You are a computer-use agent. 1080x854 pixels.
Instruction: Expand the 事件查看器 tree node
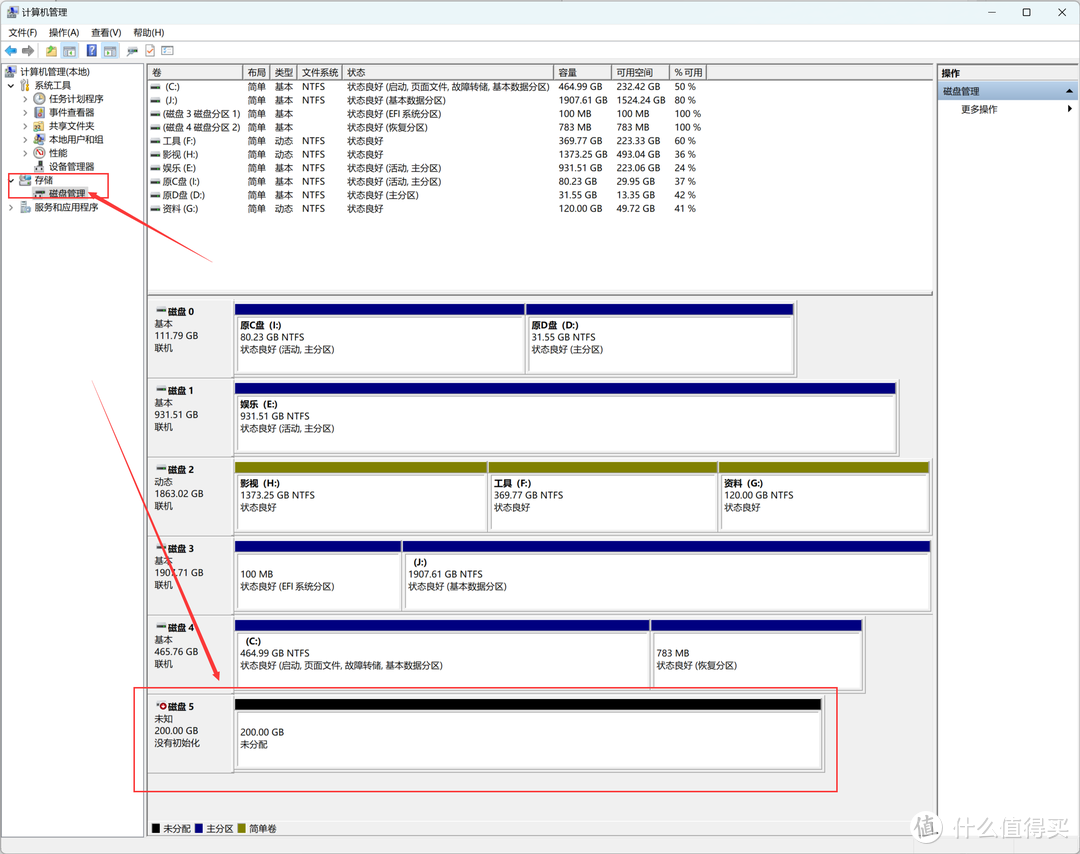(25, 113)
